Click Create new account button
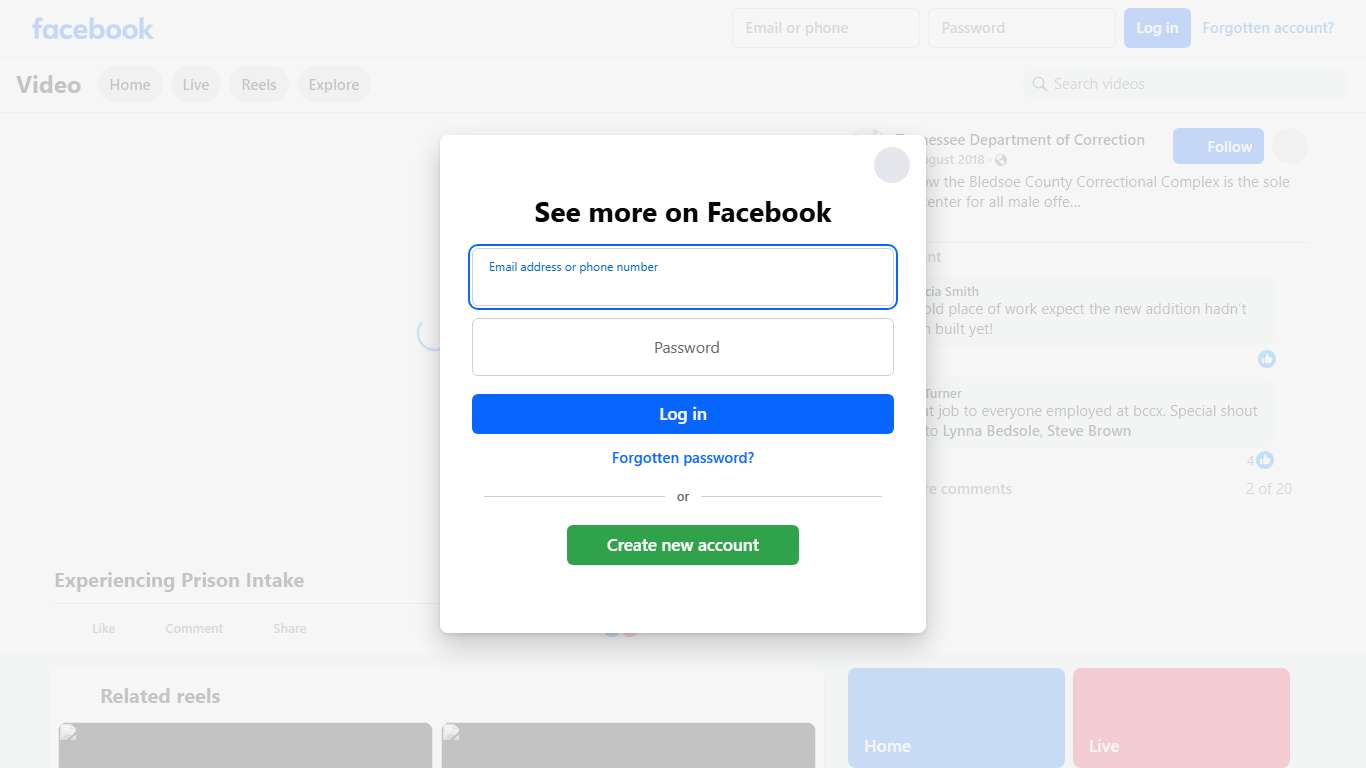The height and width of the screenshot is (768, 1366). pos(683,545)
